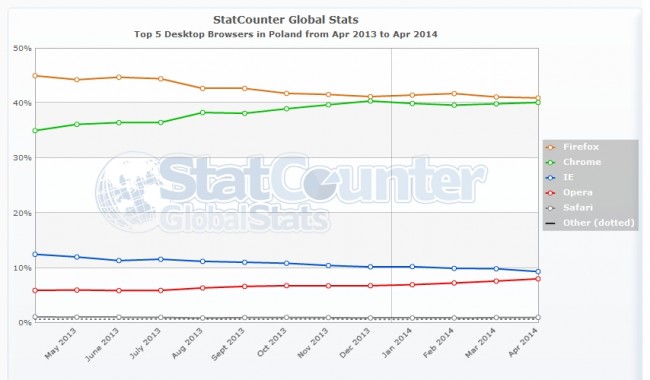Click the IE legend marker icon

(551, 178)
